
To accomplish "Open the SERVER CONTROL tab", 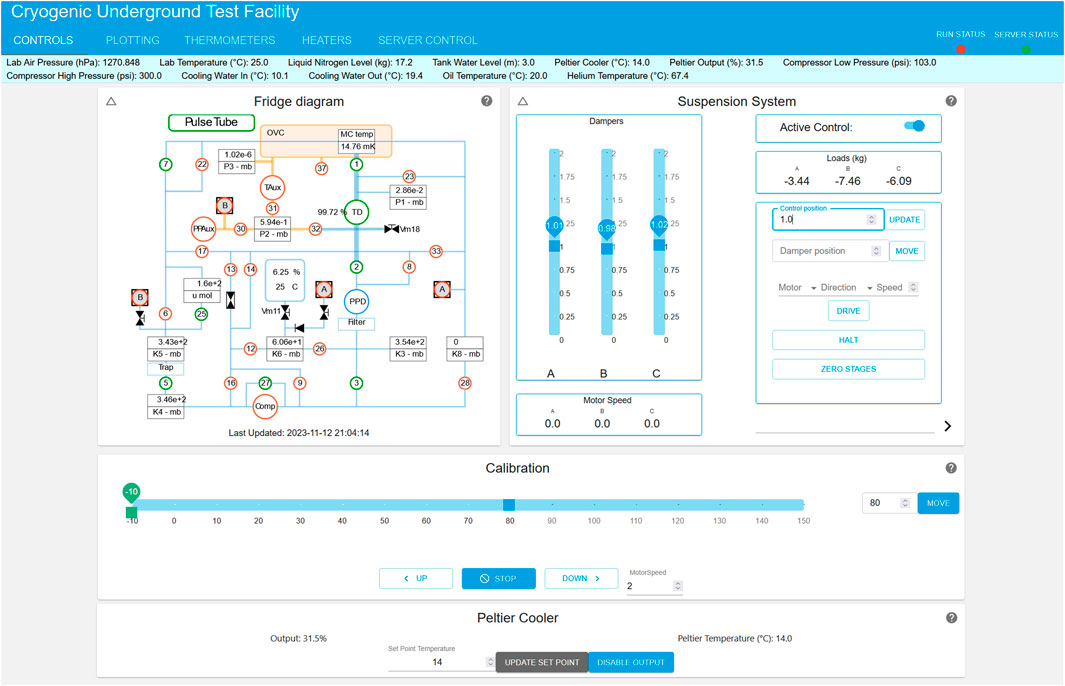I will pyautogui.click(x=427, y=40).
